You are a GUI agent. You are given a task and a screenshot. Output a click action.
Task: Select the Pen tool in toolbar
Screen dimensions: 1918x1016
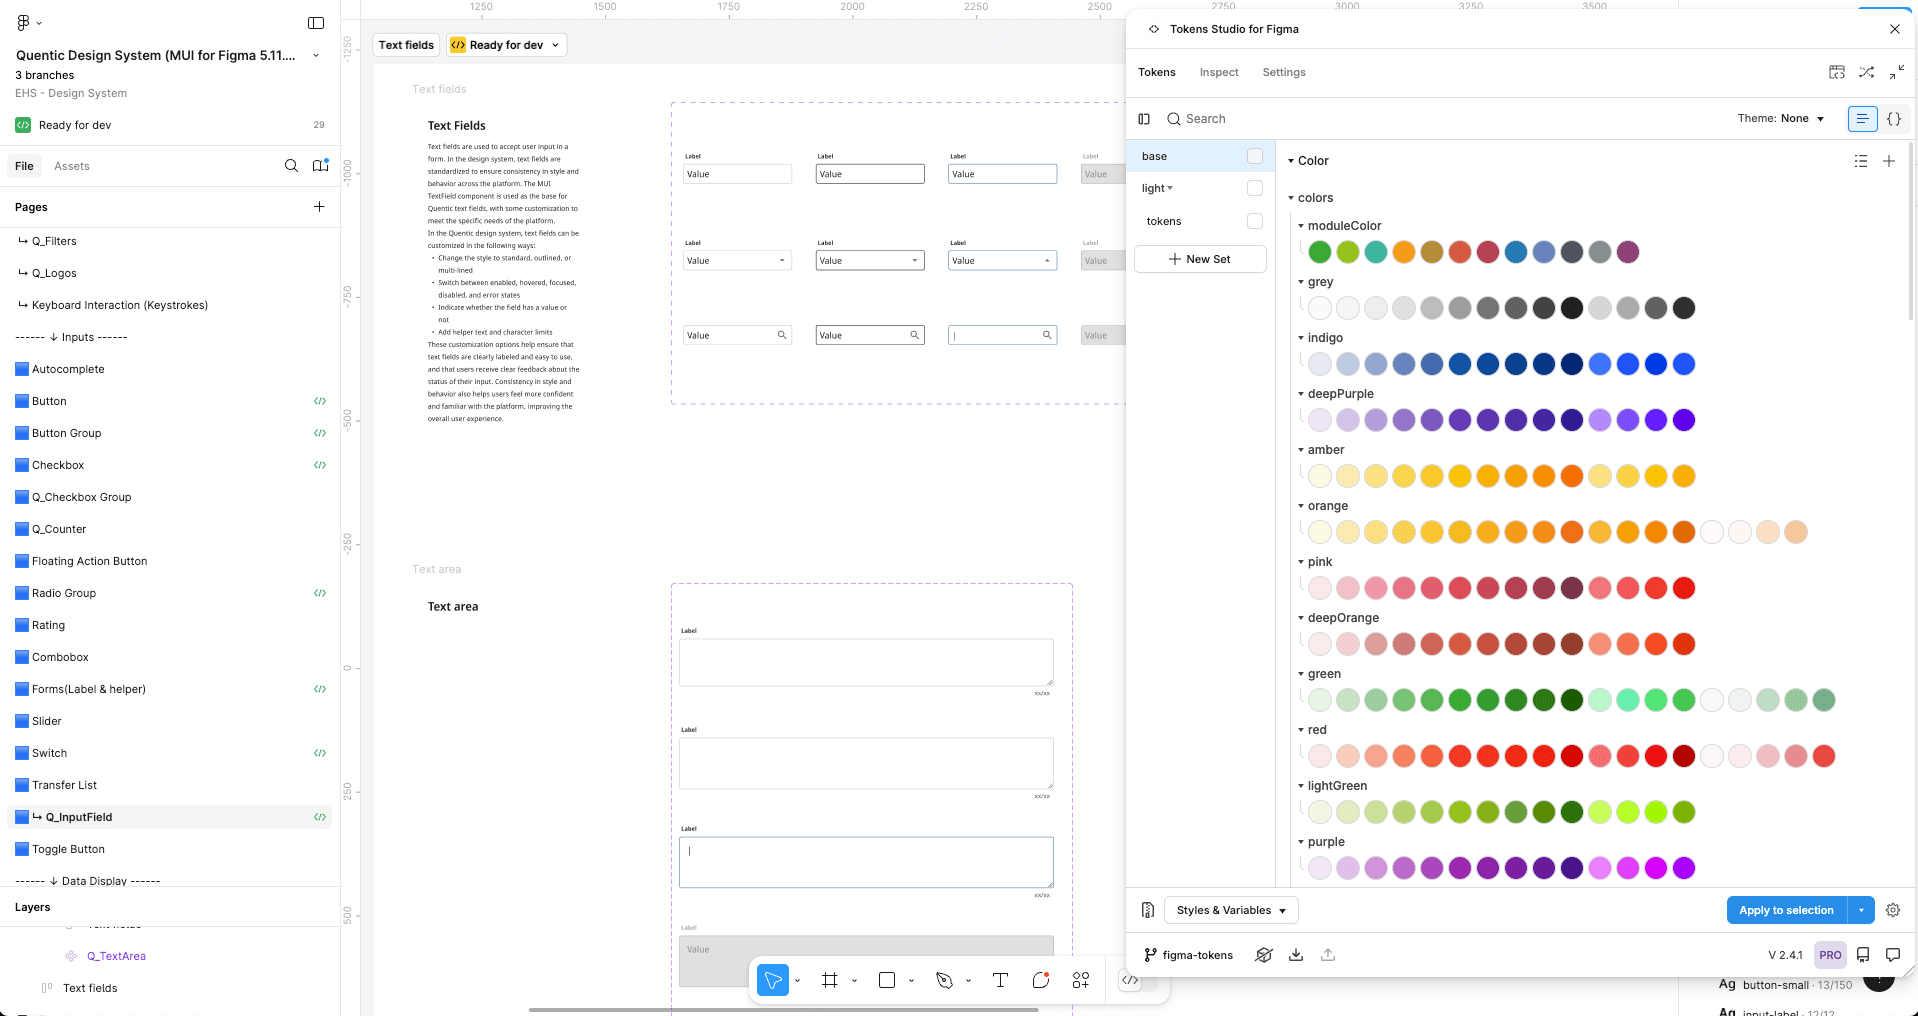click(944, 980)
